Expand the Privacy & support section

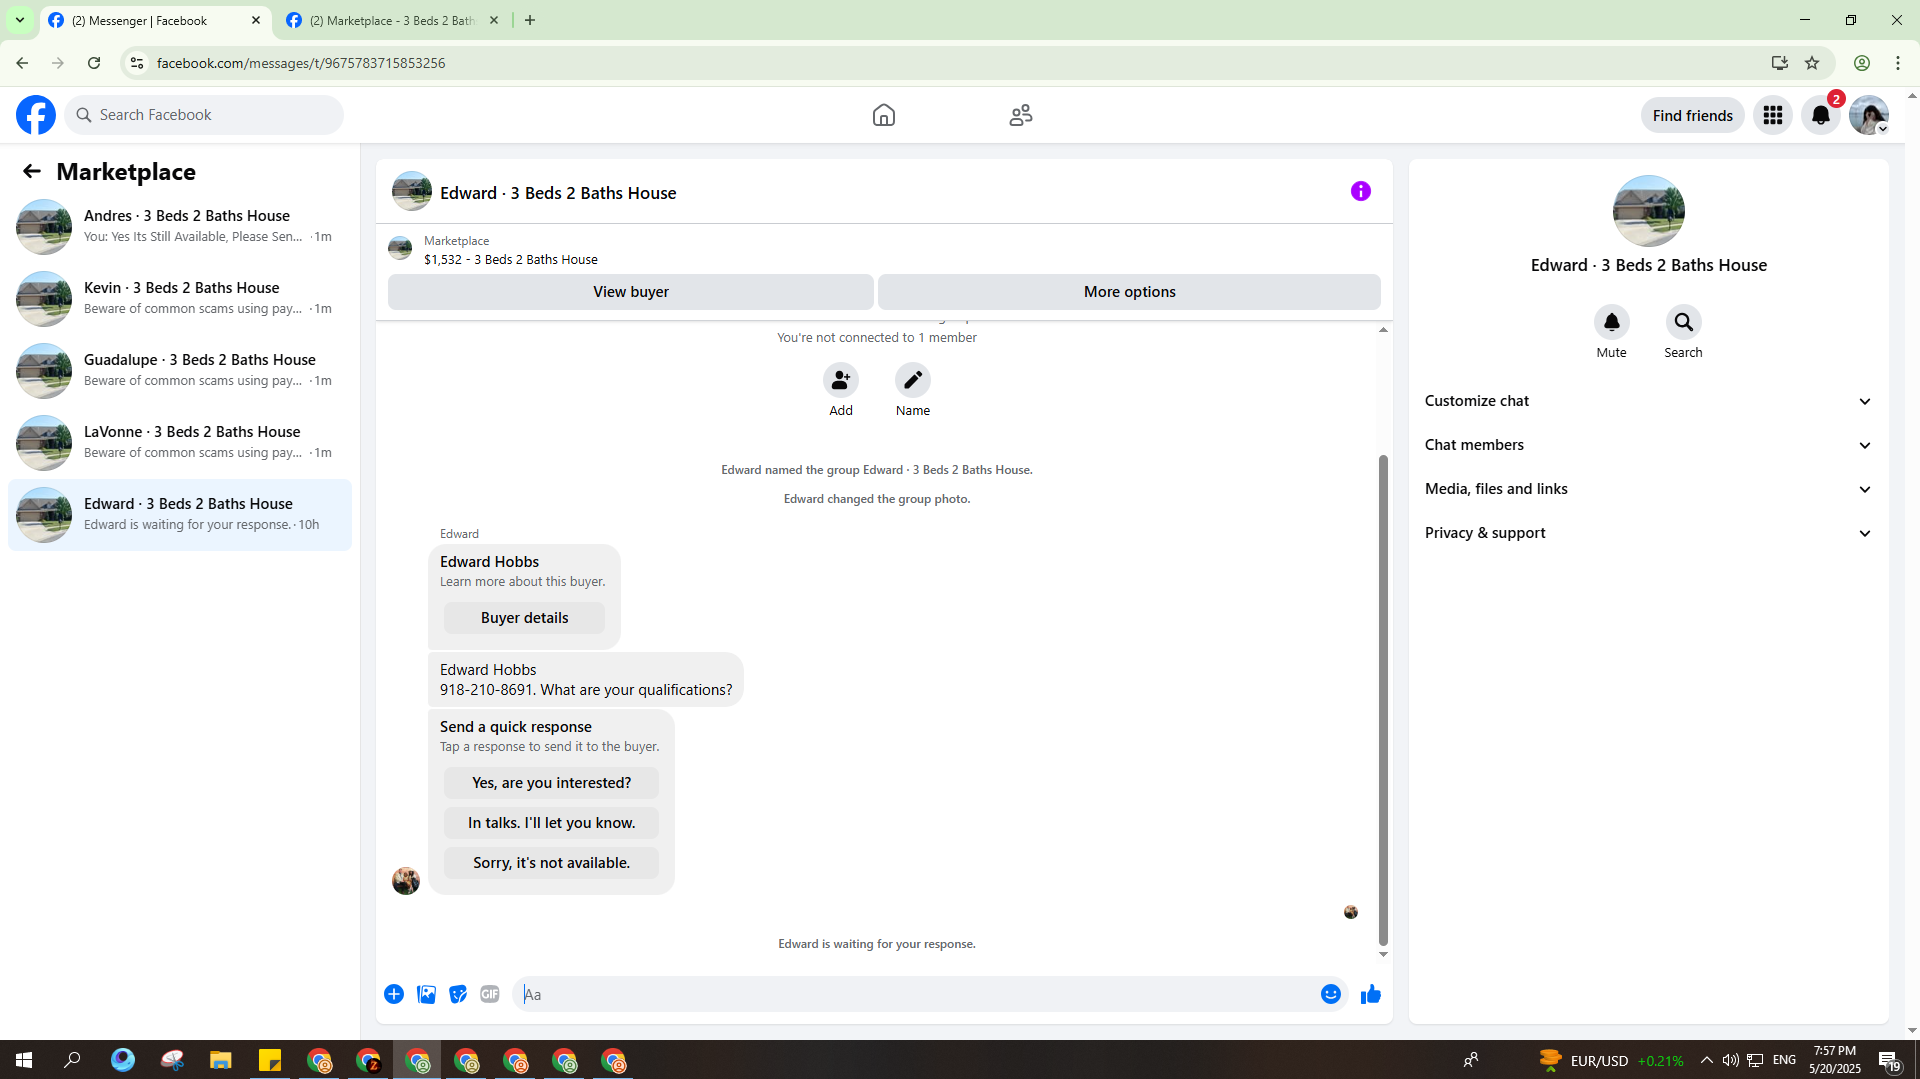pos(1648,533)
